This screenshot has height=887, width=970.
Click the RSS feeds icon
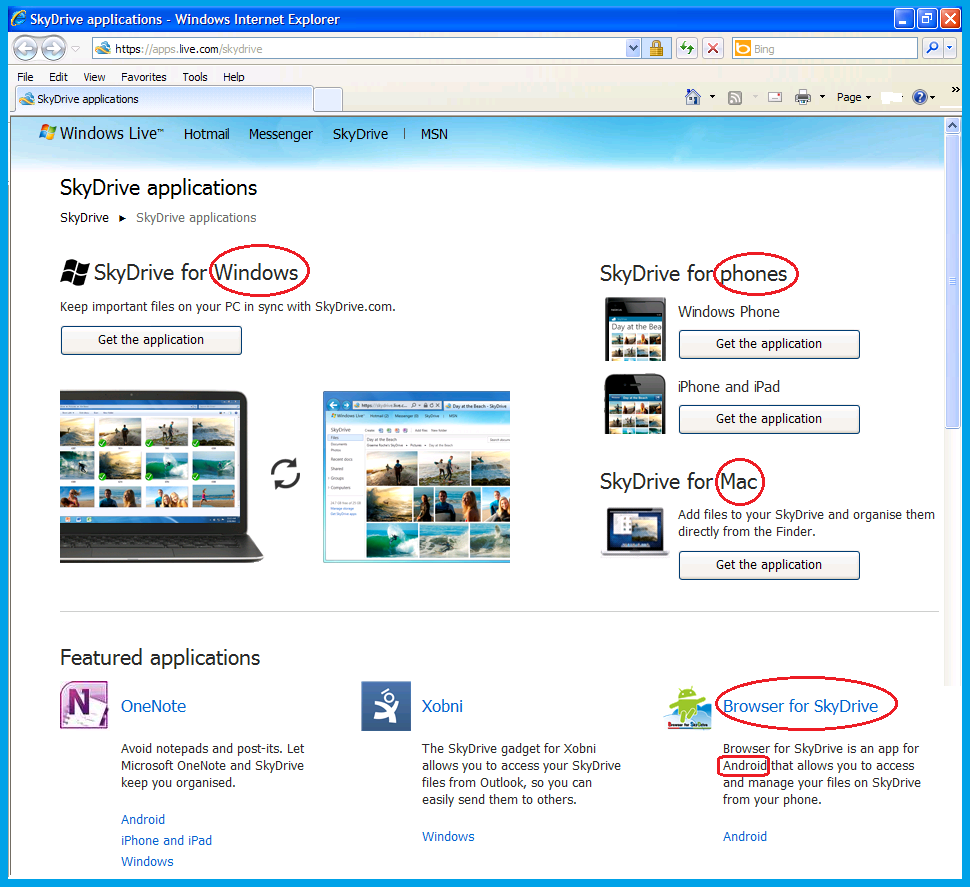point(735,98)
